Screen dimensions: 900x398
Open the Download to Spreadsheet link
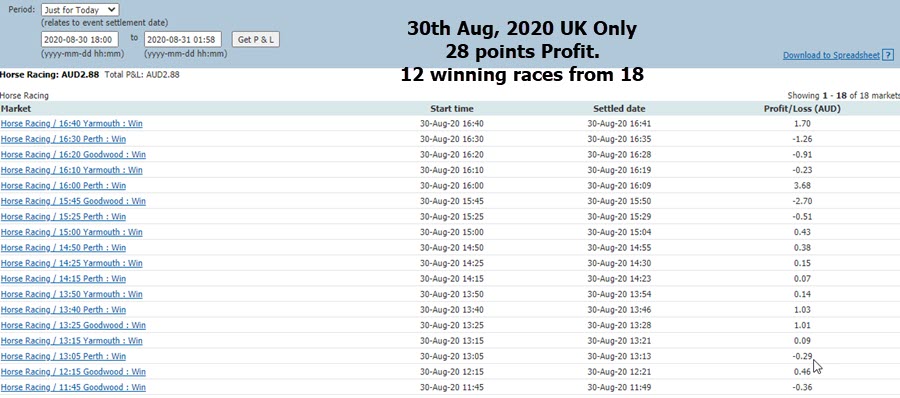tap(831, 55)
